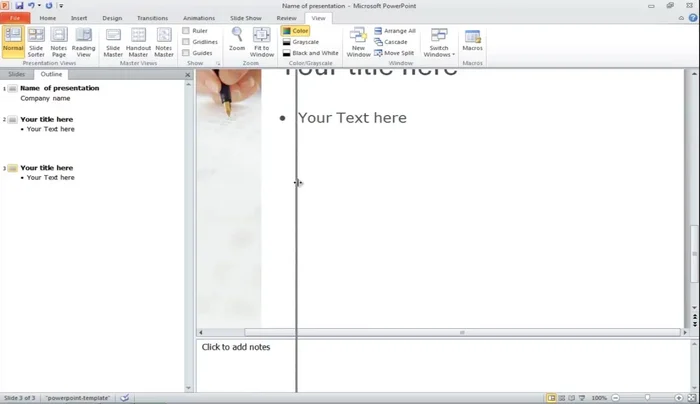Open the Slide Master view

113,41
